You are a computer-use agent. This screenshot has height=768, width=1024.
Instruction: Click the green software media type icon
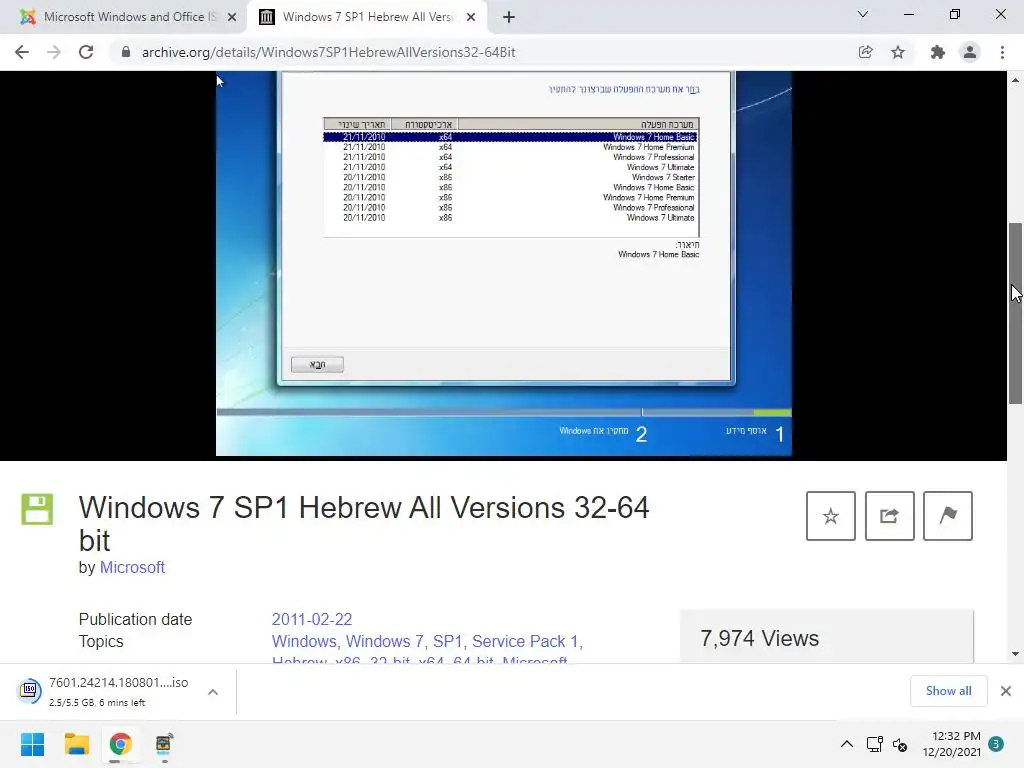pyautogui.click(x=37, y=509)
